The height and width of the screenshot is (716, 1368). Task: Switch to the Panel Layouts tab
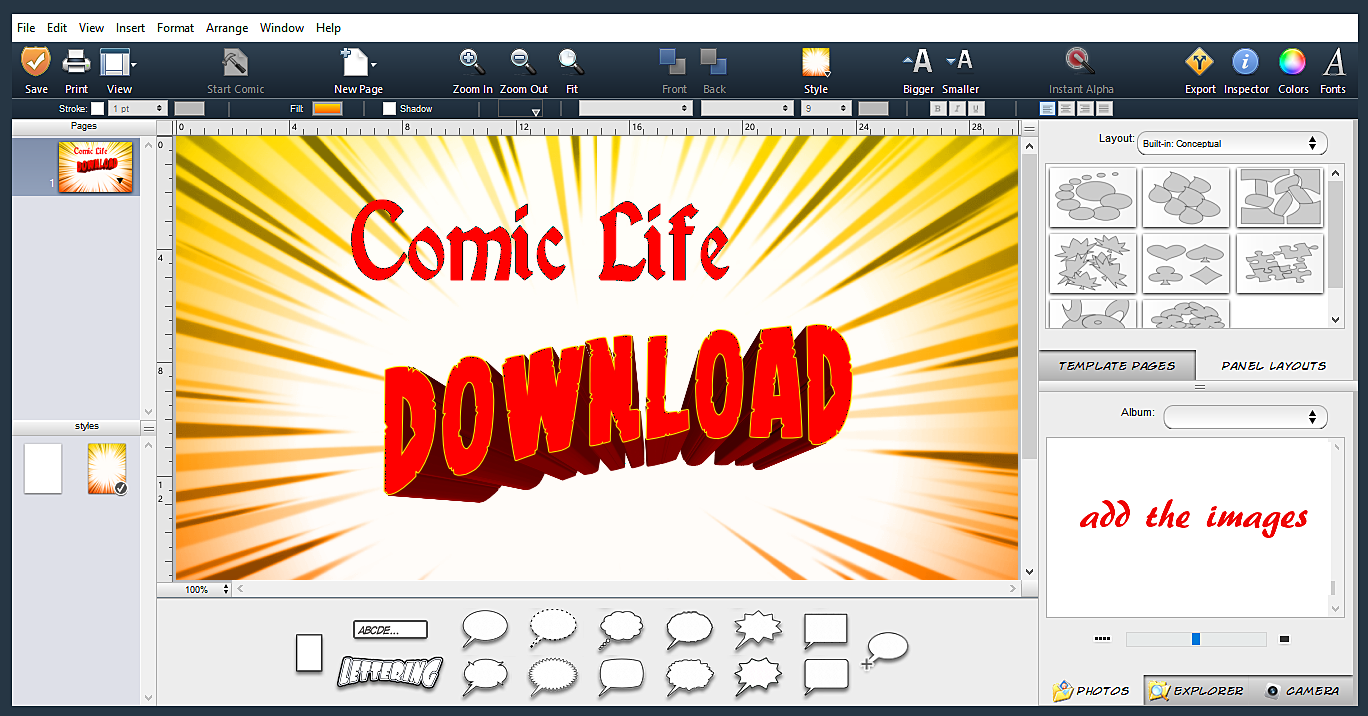(x=1273, y=366)
